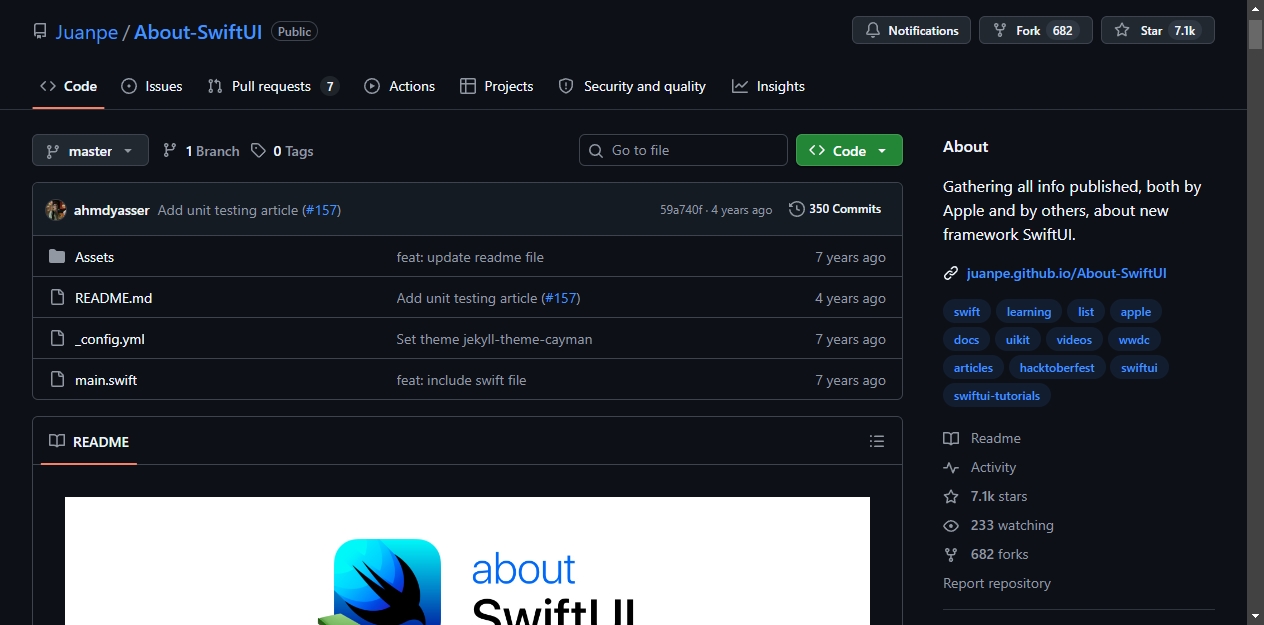Switch to the Projects tab

[497, 86]
